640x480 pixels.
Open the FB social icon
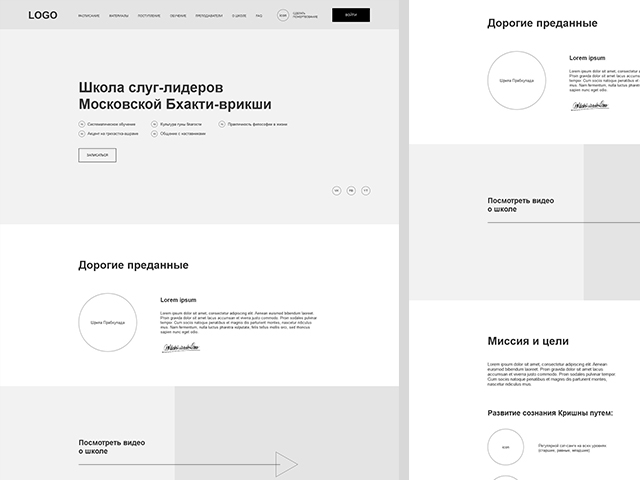coord(351,191)
